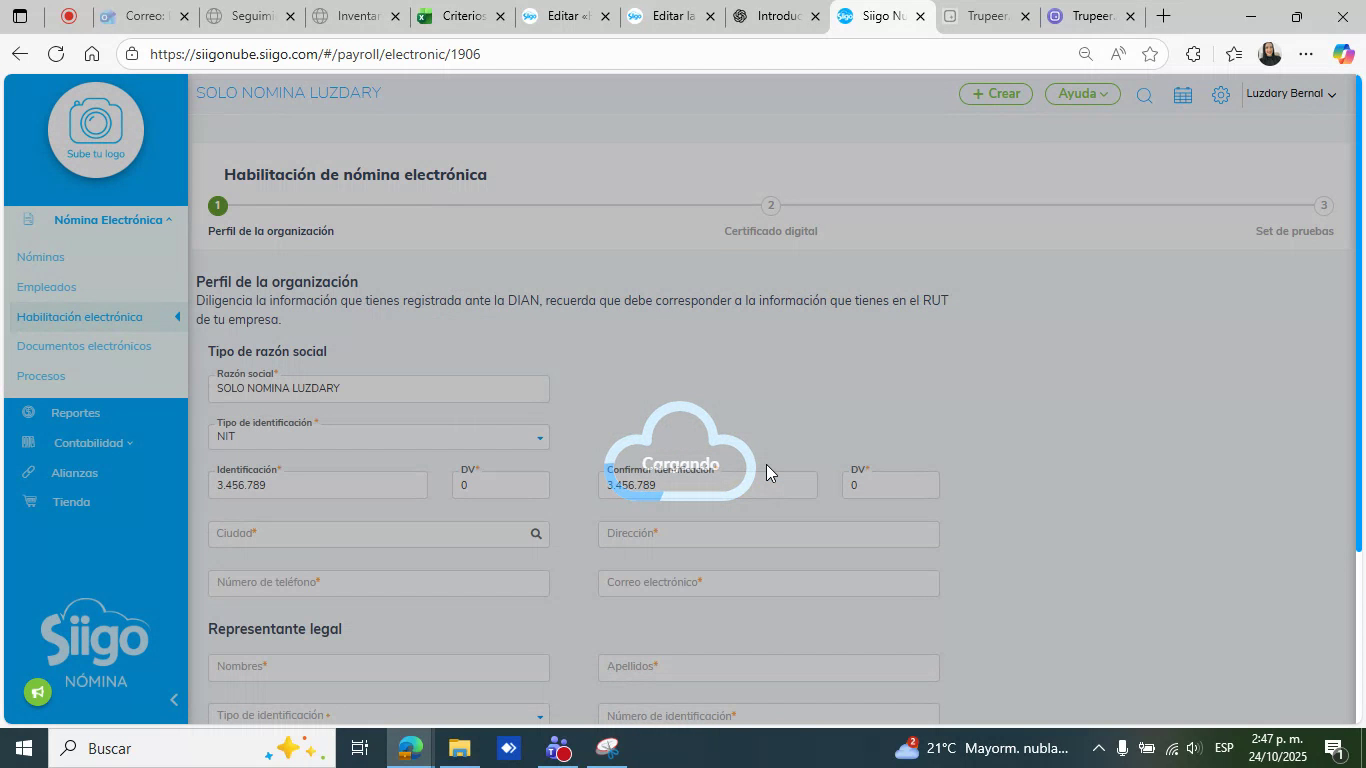Open the Windows Start menu
1366x768 pixels.
(x=22, y=748)
